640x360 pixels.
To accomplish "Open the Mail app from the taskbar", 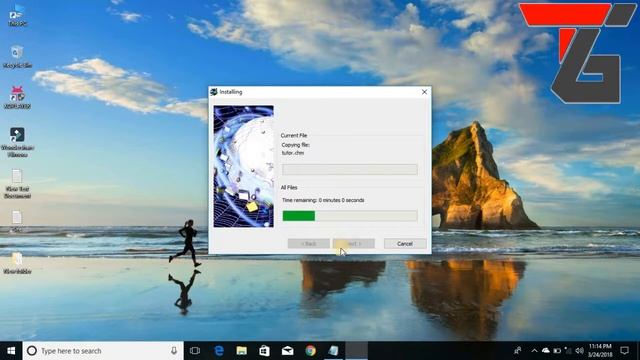I will 287,351.
